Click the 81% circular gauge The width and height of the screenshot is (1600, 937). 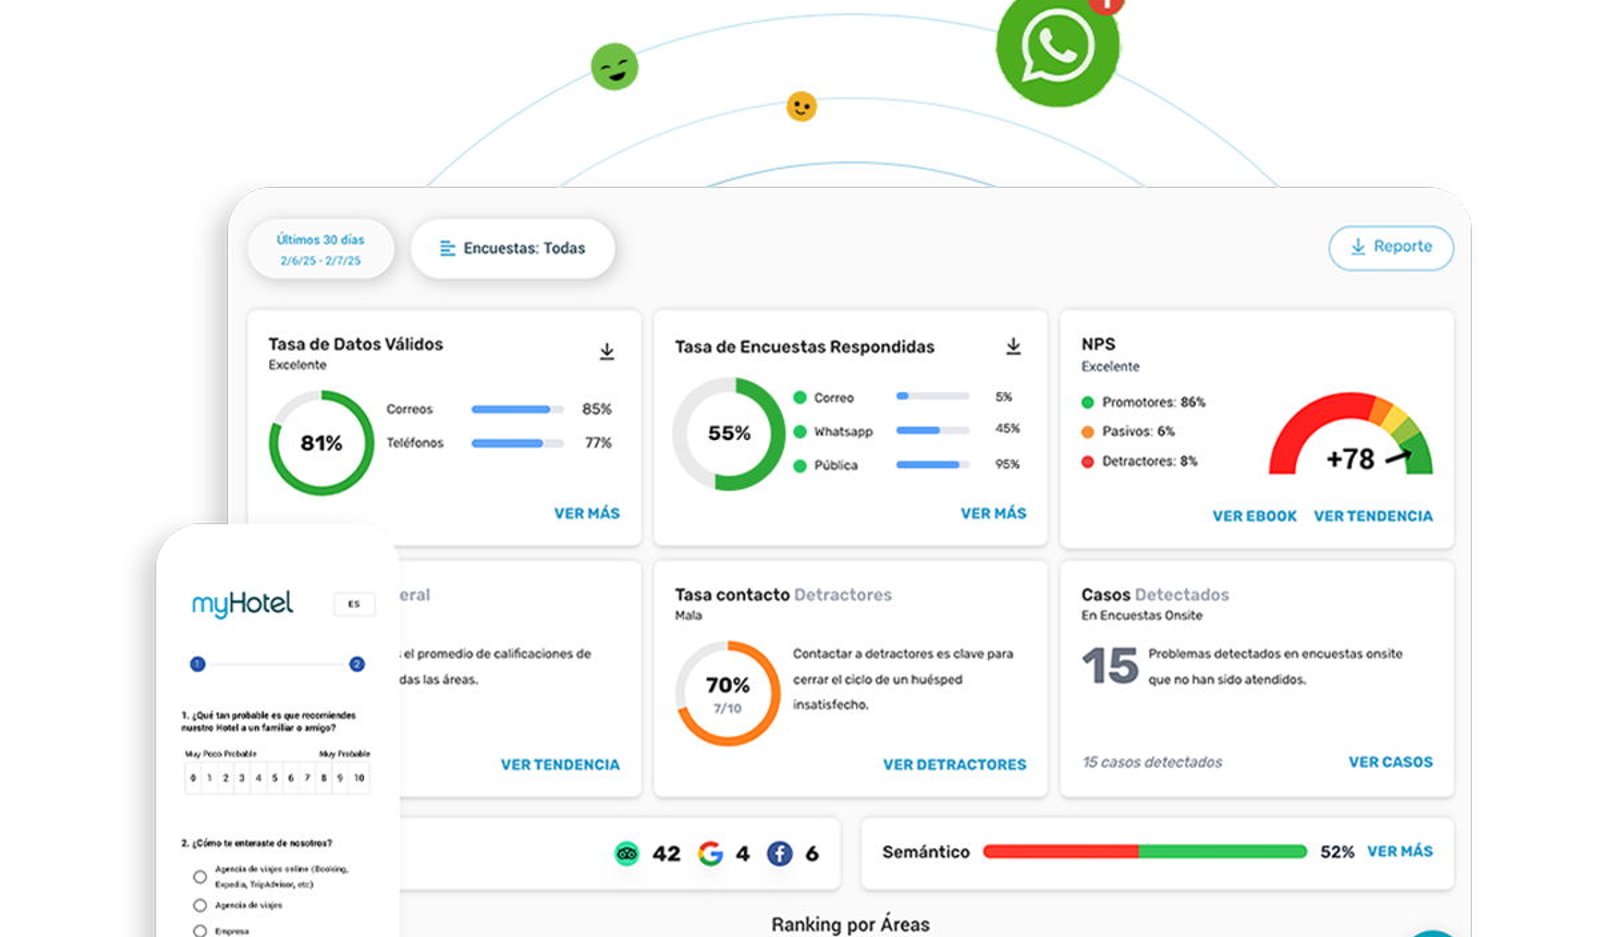click(x=321, y=443)
